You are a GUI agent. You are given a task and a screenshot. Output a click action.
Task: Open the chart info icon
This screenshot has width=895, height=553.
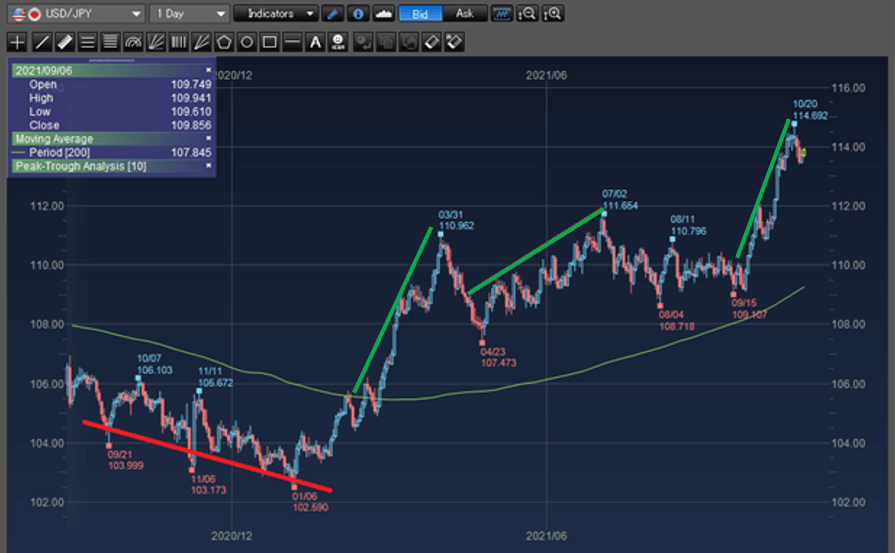tap(359, 14)
